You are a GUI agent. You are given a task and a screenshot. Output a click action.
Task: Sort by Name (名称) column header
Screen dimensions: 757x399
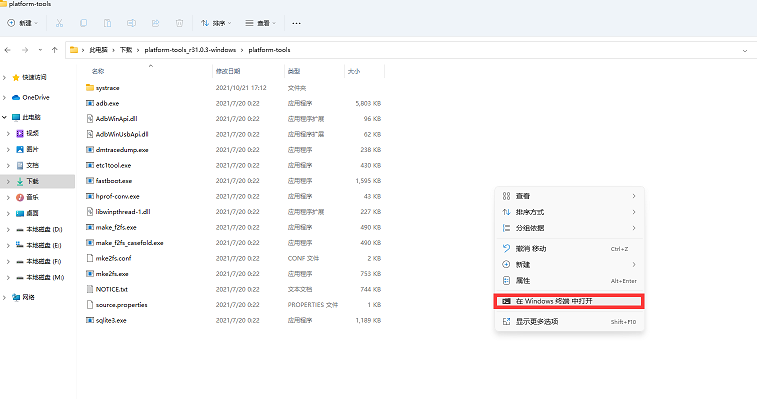pyautogui.click(x=98, y=71)
